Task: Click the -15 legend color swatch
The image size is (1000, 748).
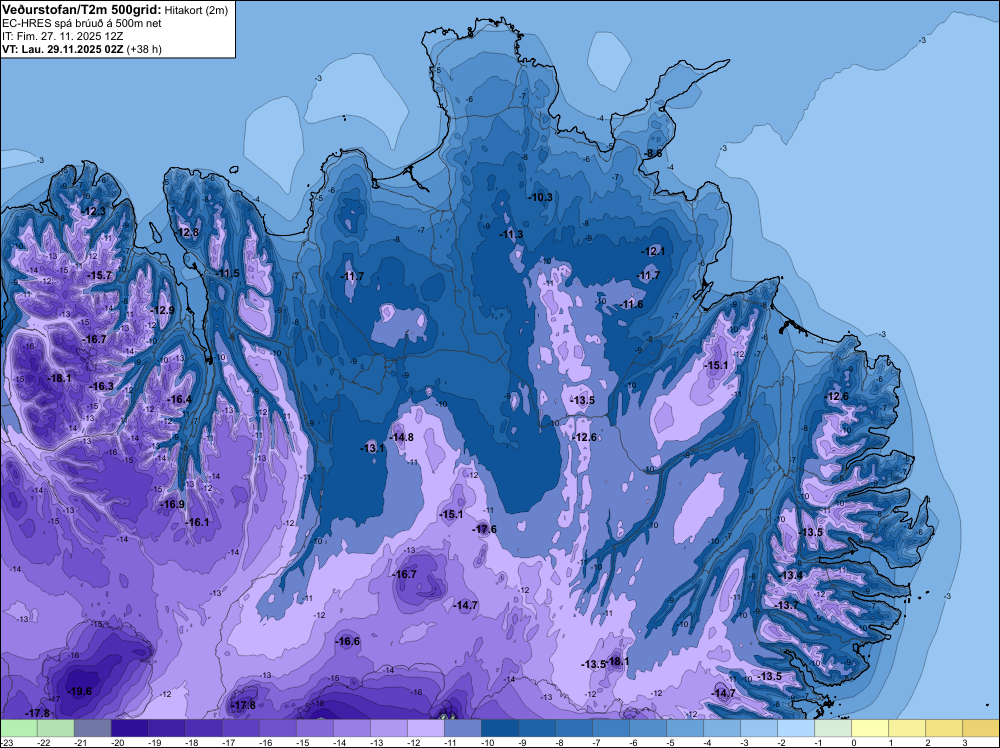Action: click(x=314, y=728)
